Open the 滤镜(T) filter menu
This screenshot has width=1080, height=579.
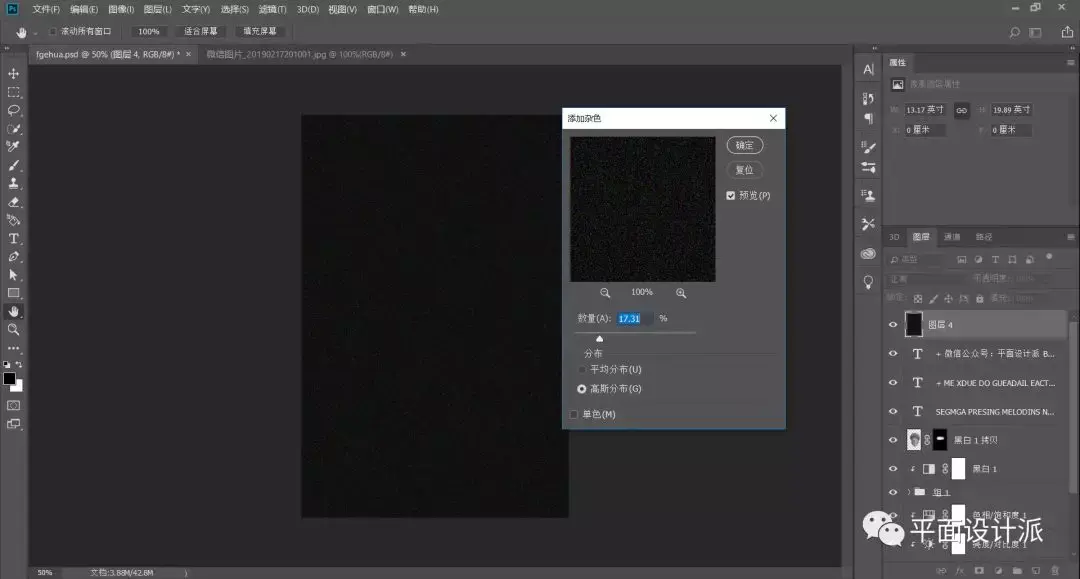(272, 10)
